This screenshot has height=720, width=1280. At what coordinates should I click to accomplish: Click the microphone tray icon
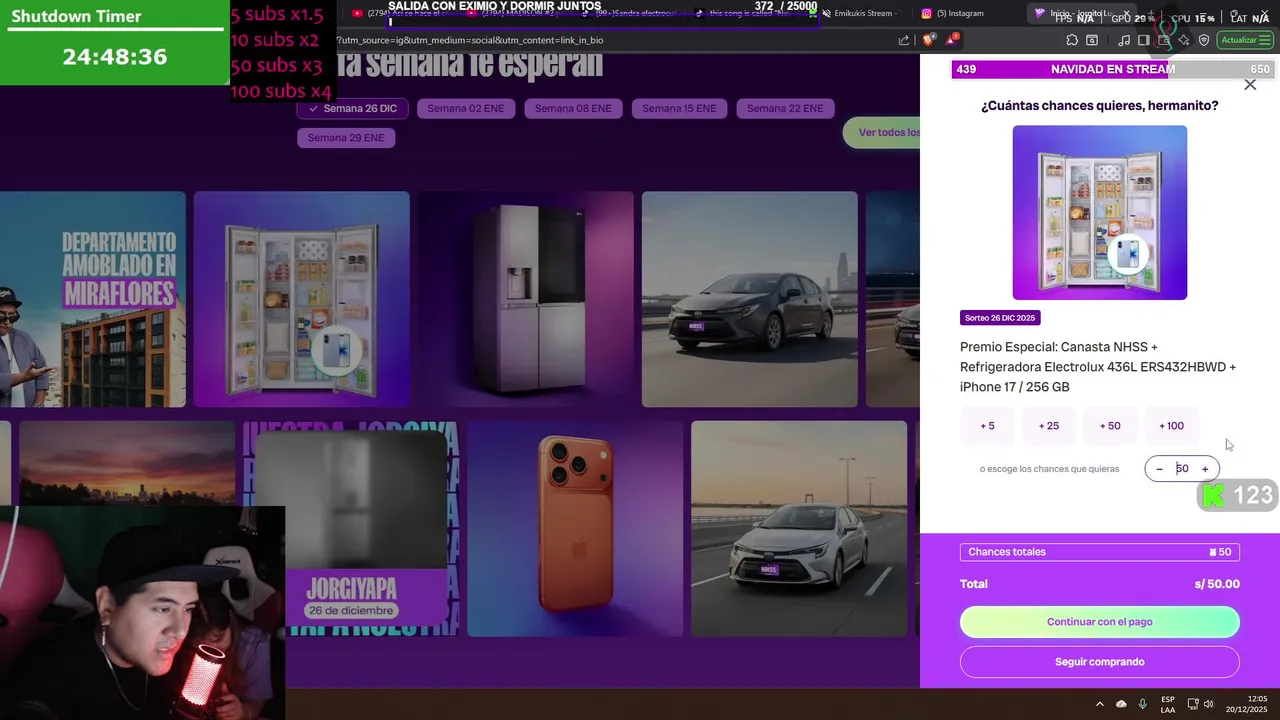click(x=1143, y=704)
